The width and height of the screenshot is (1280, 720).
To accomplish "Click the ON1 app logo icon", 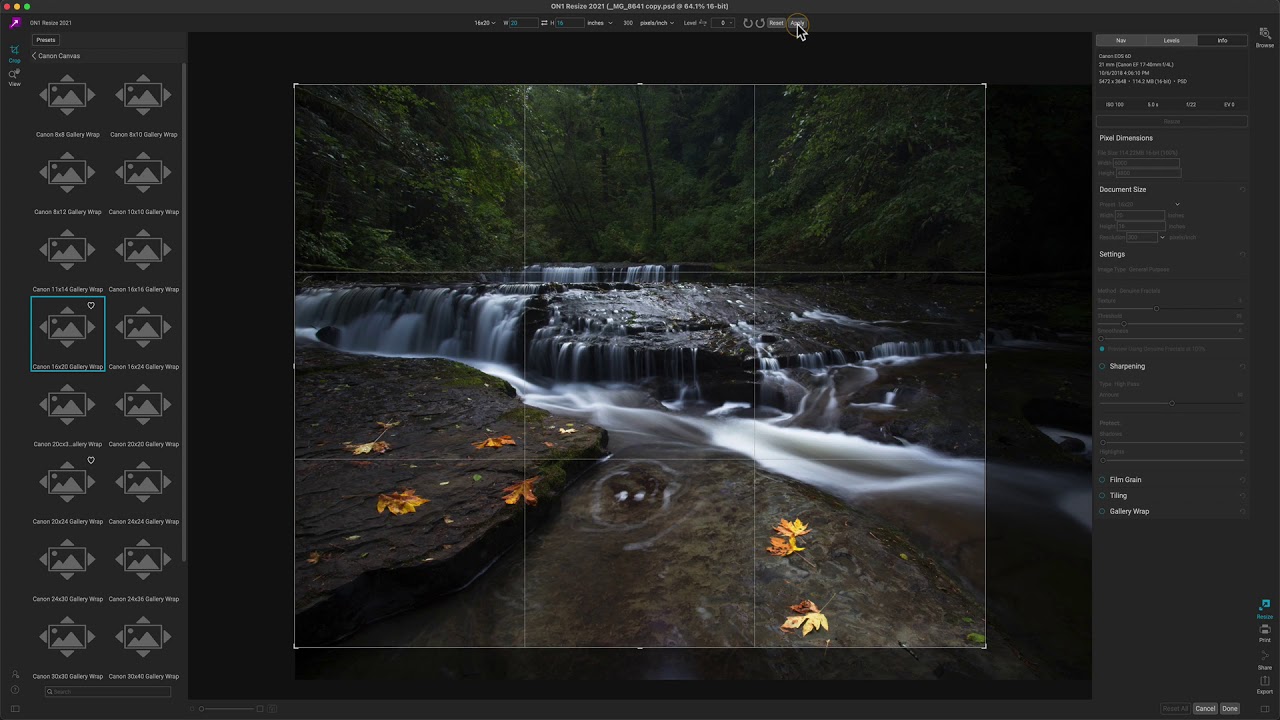I will pyautogui.click(x=14, y=23).
